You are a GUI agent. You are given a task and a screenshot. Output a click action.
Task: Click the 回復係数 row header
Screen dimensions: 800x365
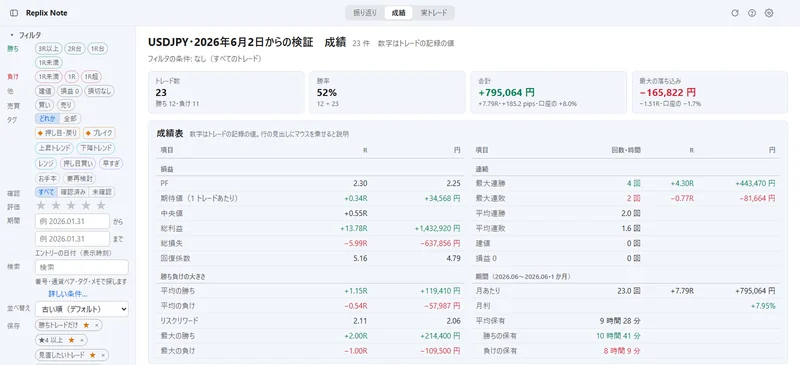(175, 258)
